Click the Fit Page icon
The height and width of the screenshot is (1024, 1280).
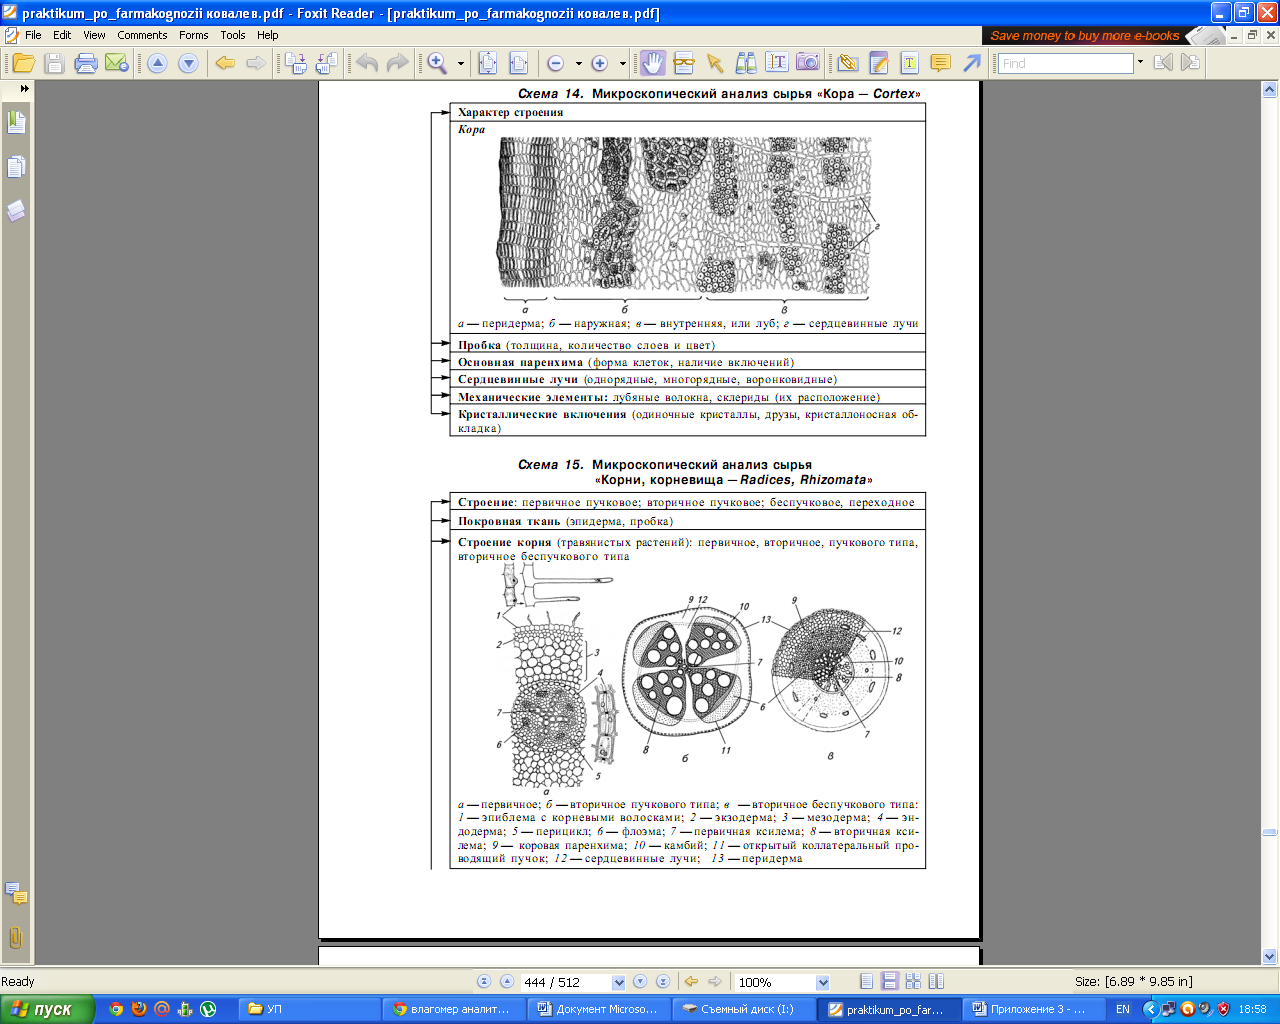click(x=487, y=63)
